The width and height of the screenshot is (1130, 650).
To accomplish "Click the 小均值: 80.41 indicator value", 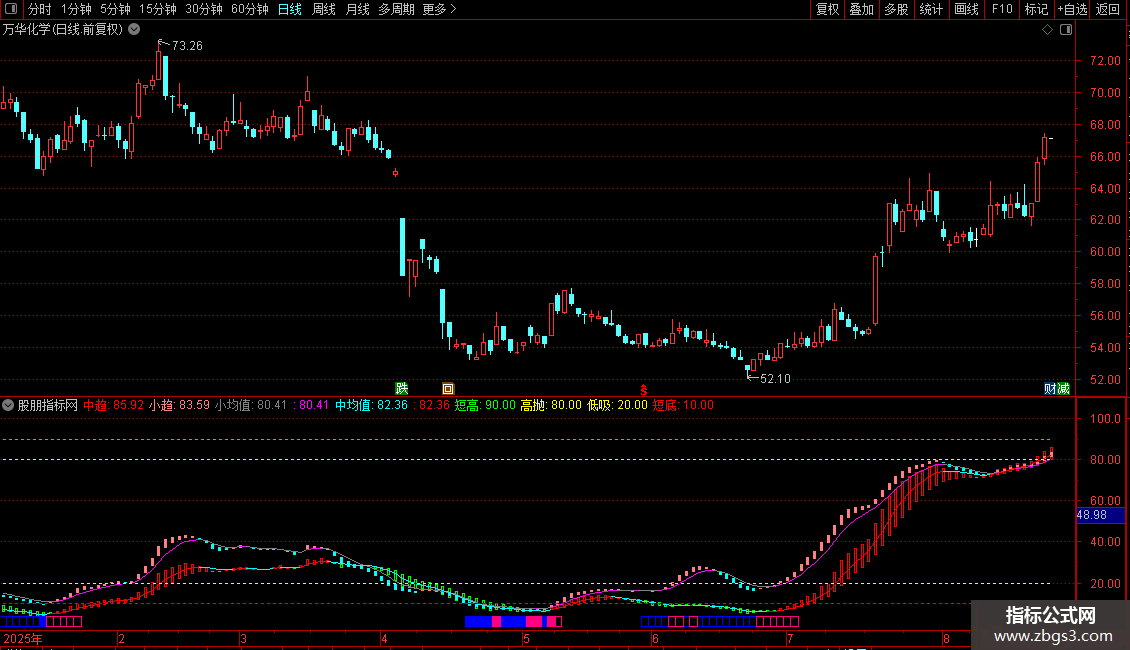I will (250, 405).
